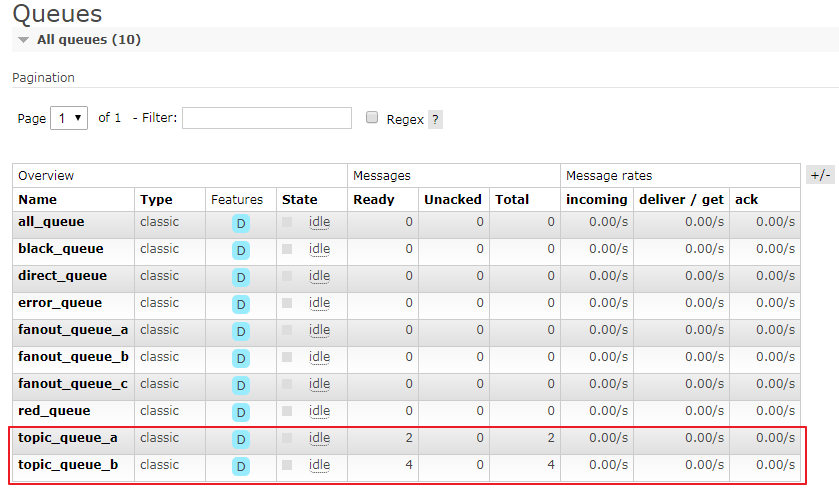Image resolution: width=839 pixels, height=498 pixels.
Task: Enable the Regex checkbox
Action: (372, 117)
